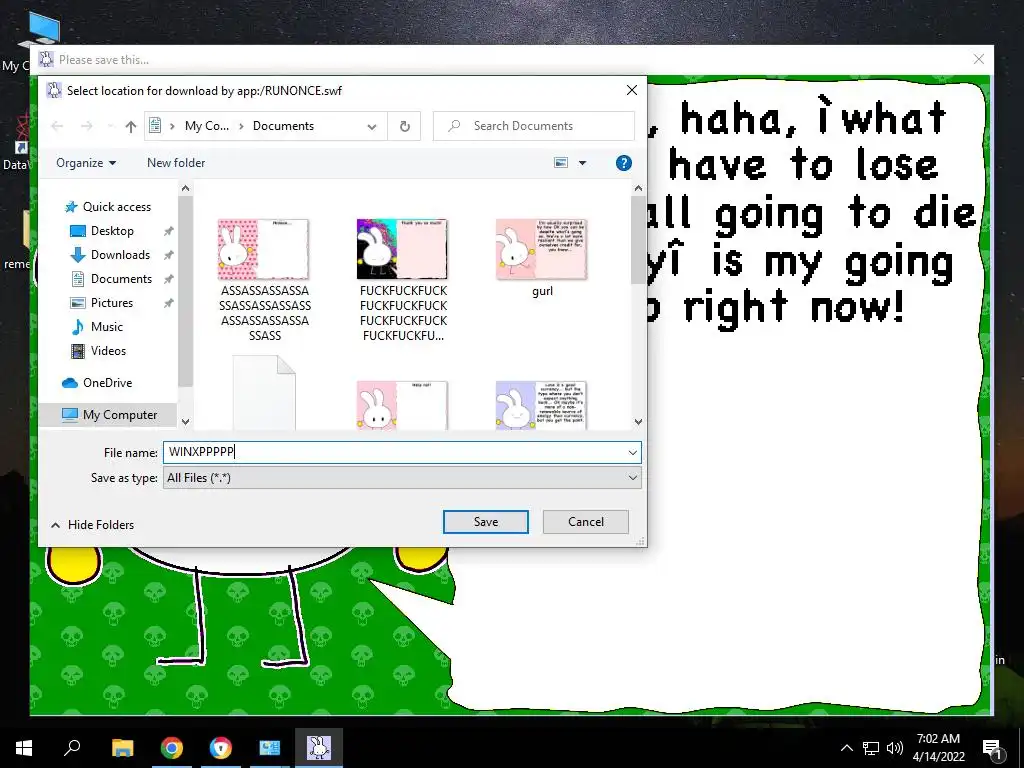1024x768 pixels.
Task: Close the Please save this window
Action: tap(978, 59)
